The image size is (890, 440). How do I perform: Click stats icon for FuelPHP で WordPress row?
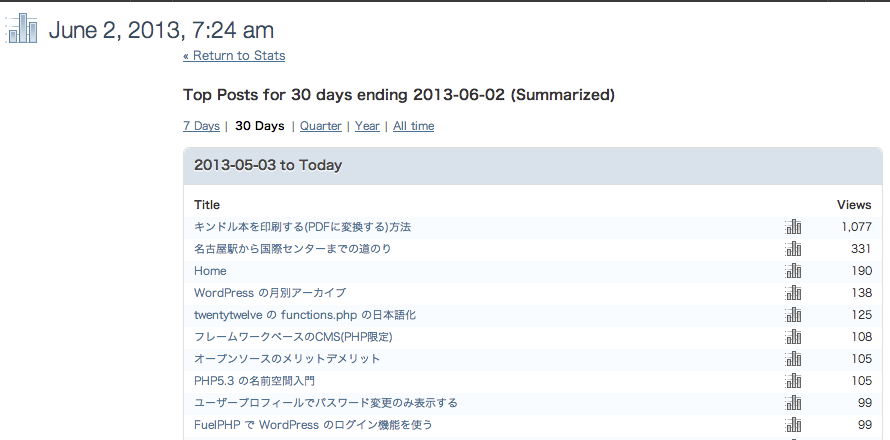[x=793, y=425]
